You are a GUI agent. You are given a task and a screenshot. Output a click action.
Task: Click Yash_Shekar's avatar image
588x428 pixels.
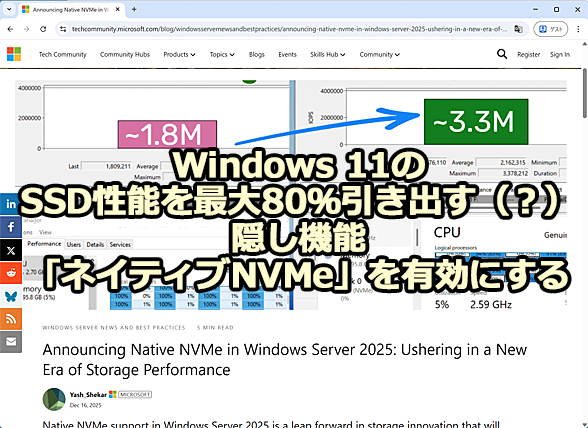pyautogui.click(x=54, y=399)
